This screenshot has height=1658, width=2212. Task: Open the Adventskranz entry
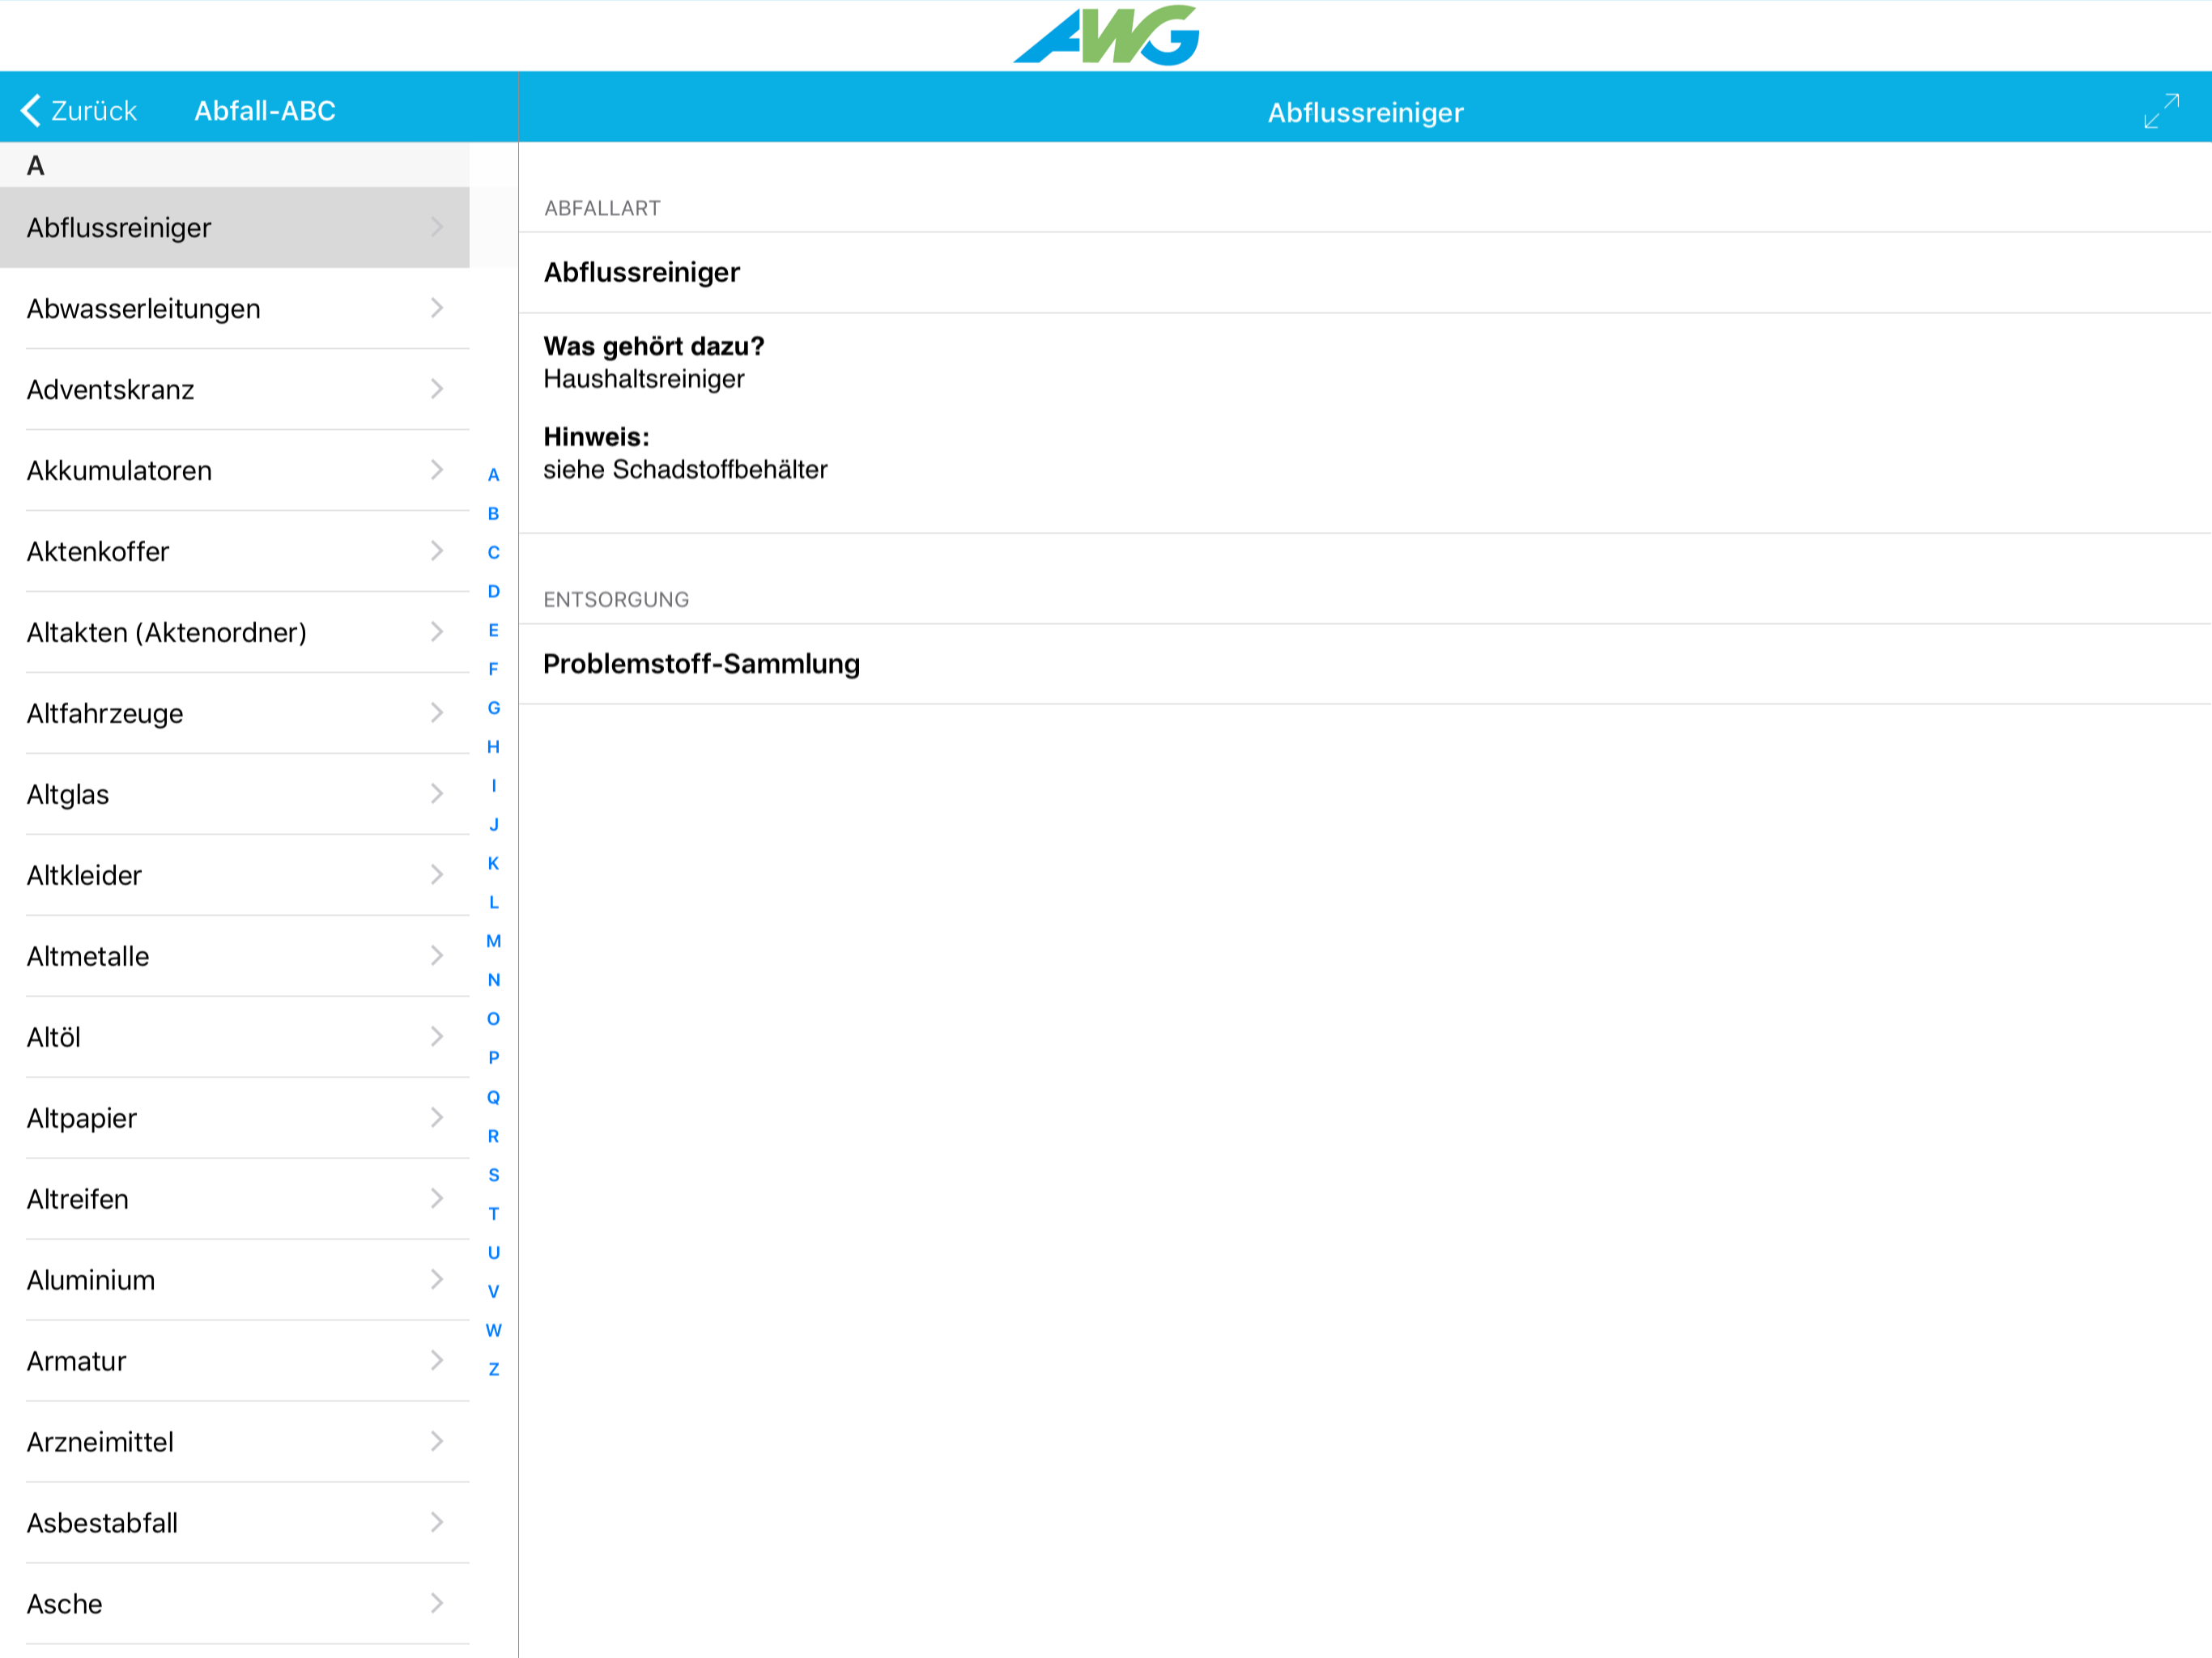(235, 389)
